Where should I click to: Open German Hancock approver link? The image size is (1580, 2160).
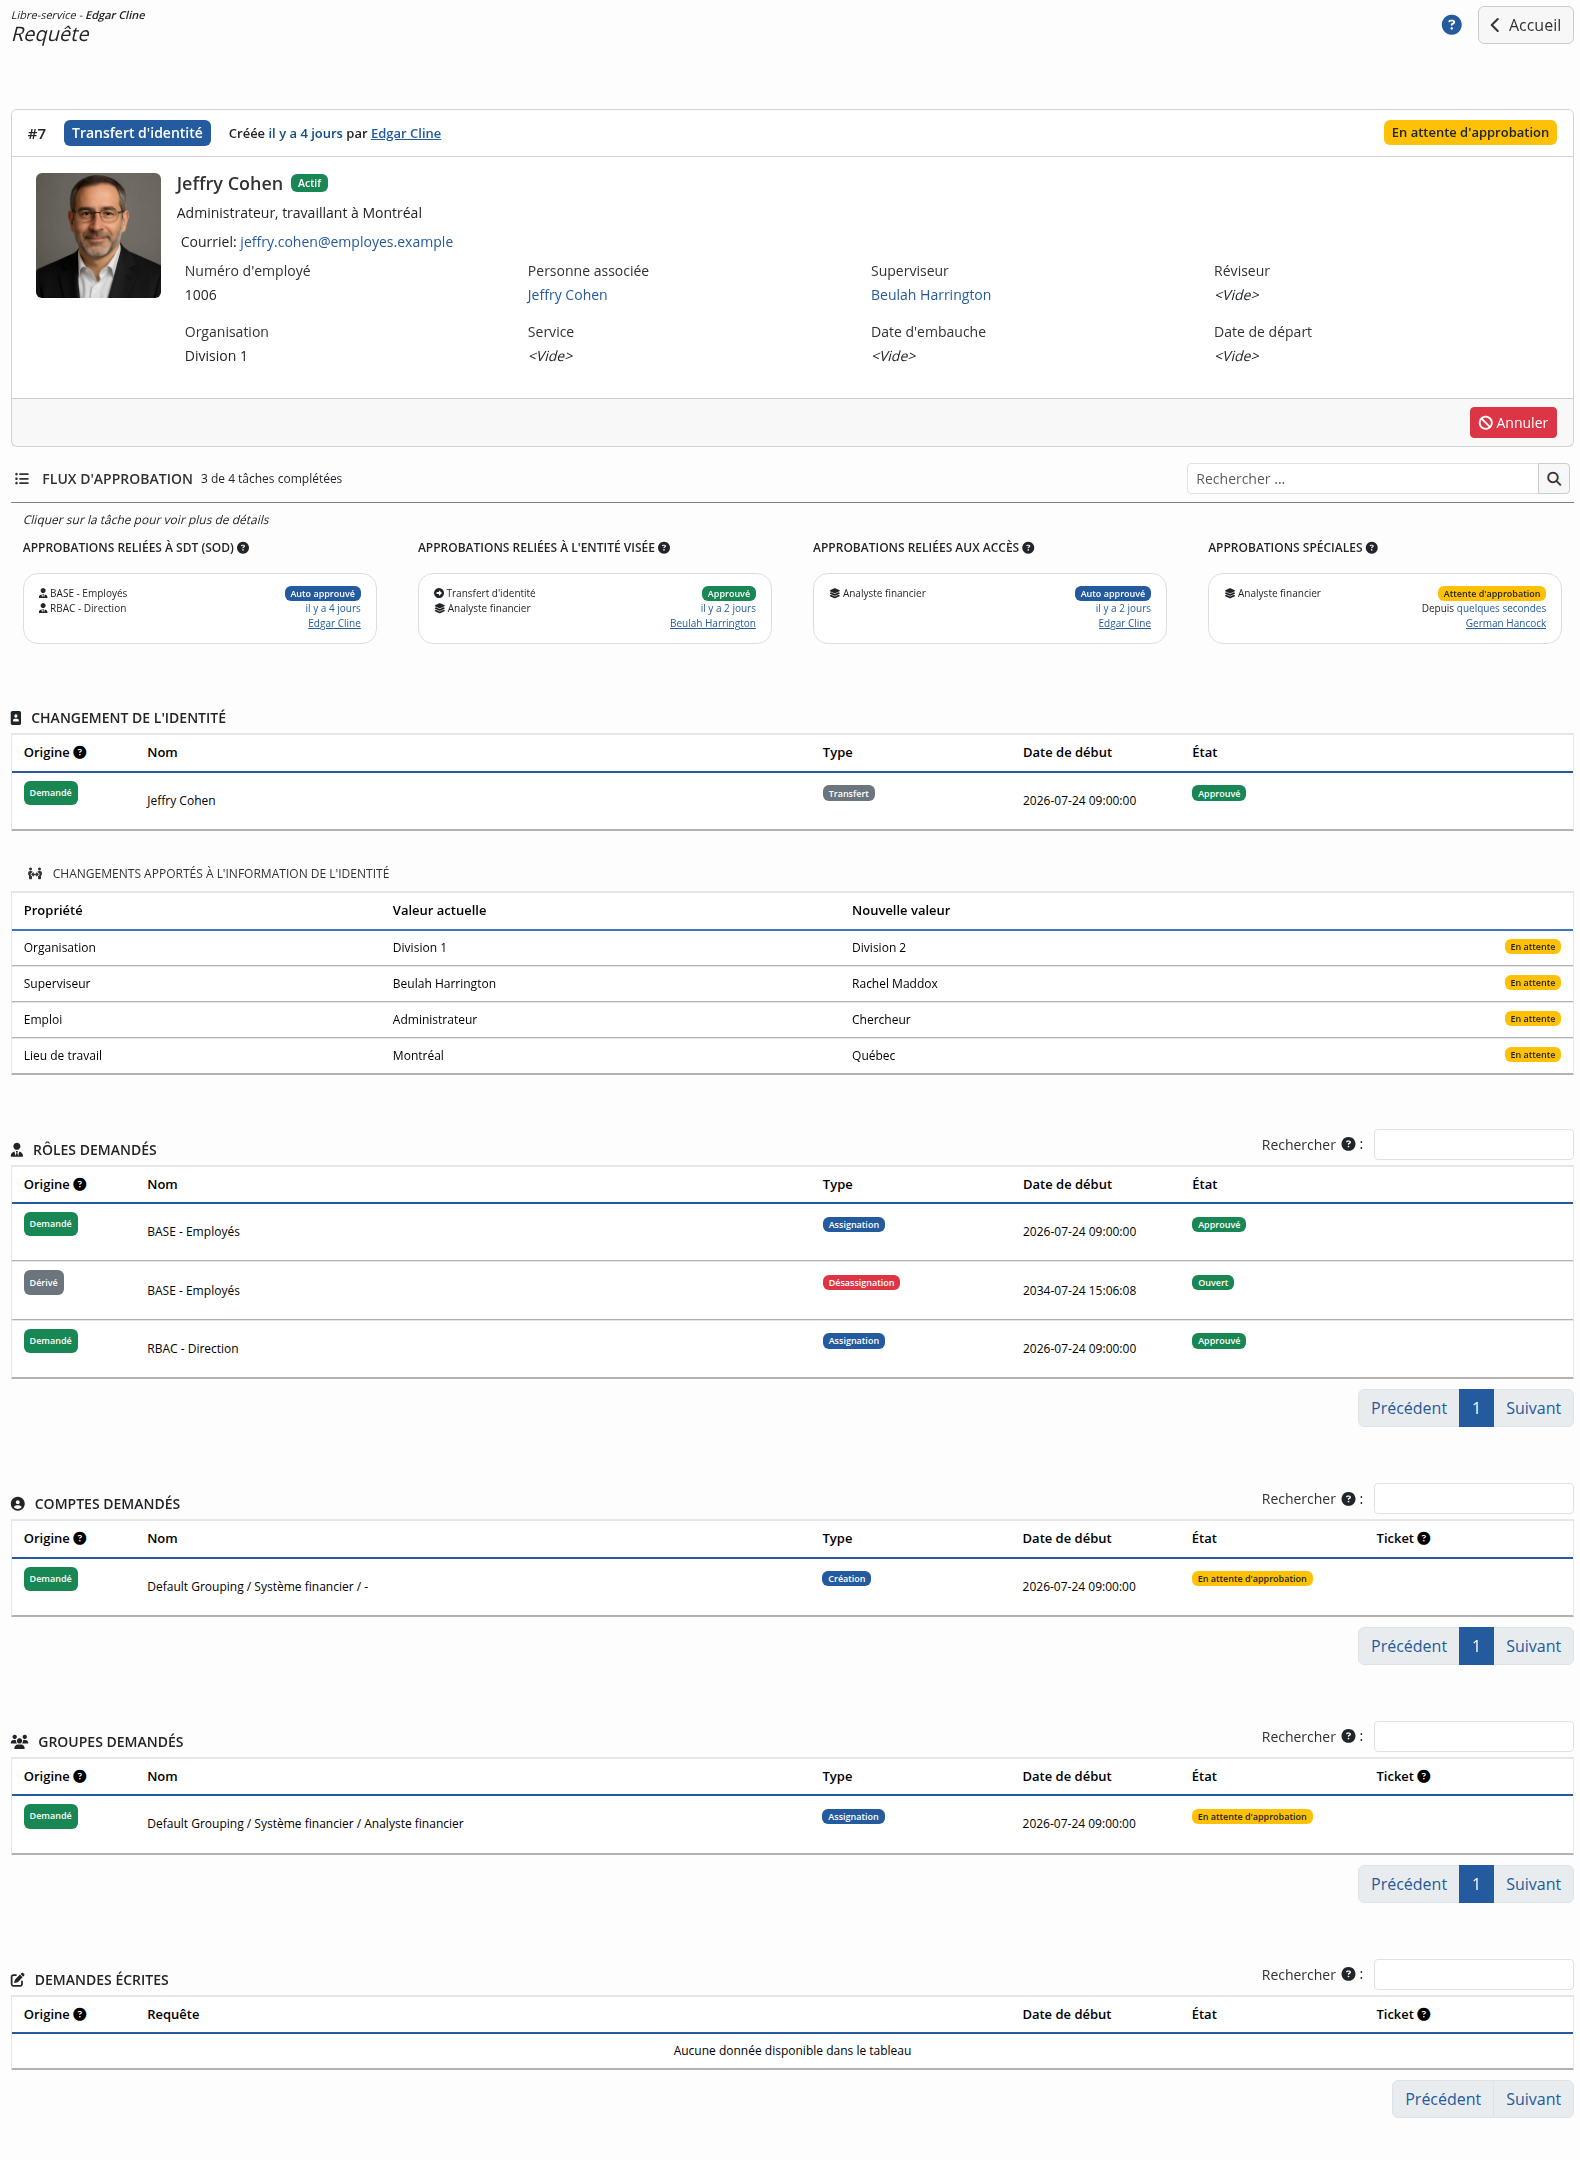1505,624
